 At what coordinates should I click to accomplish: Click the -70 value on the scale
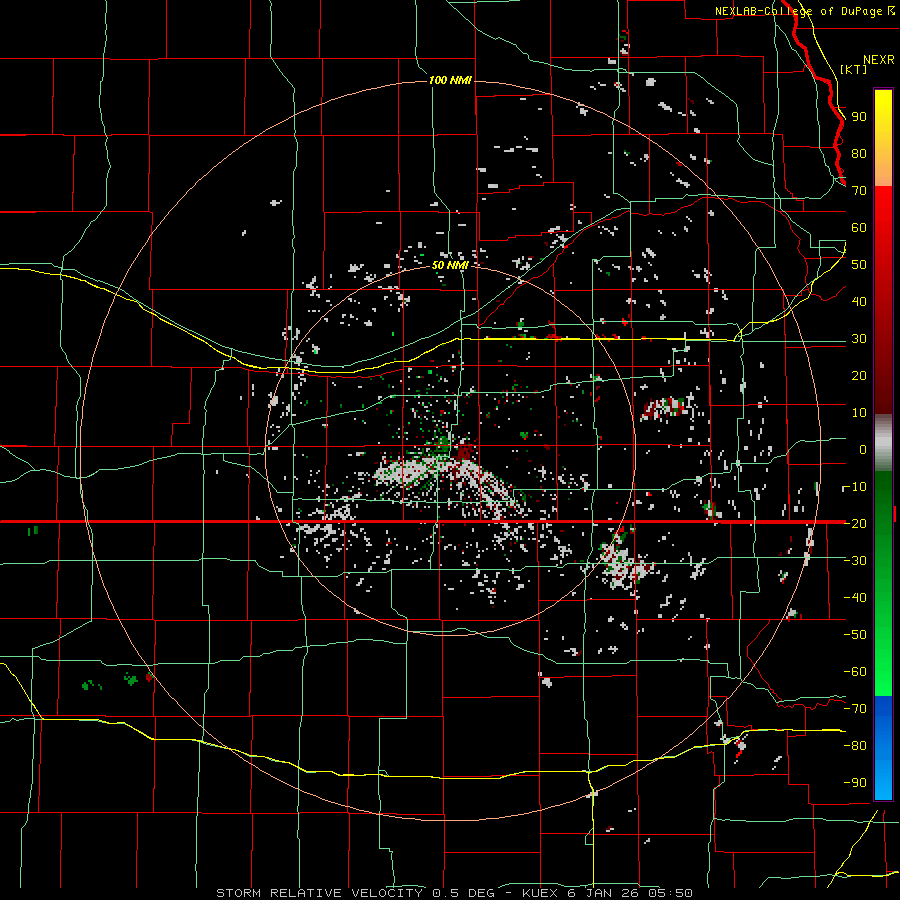click(x=855, y=708)
